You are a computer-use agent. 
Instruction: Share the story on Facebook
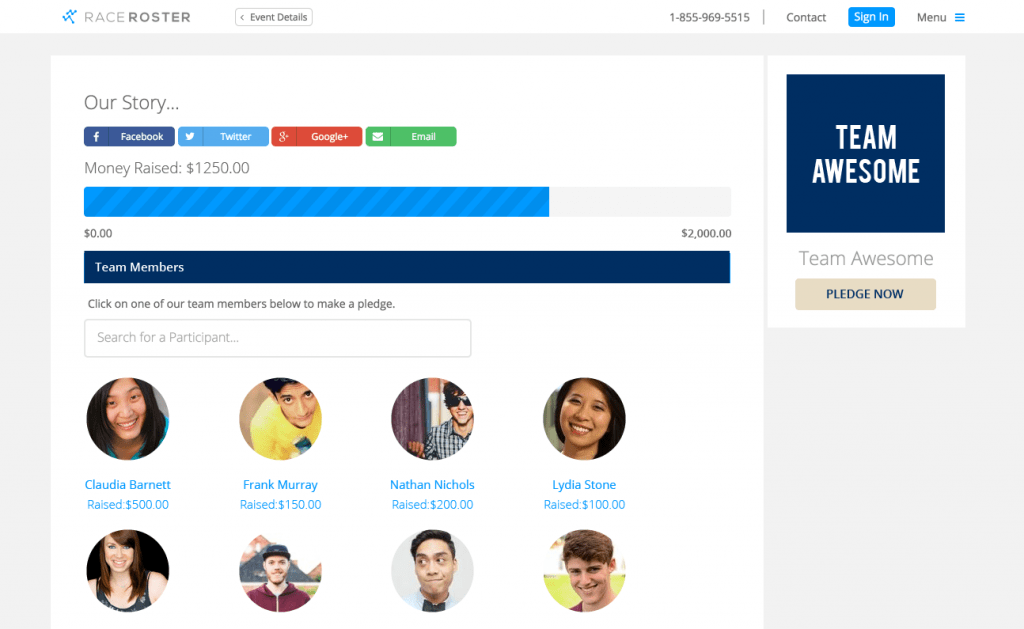pos(129,136)
